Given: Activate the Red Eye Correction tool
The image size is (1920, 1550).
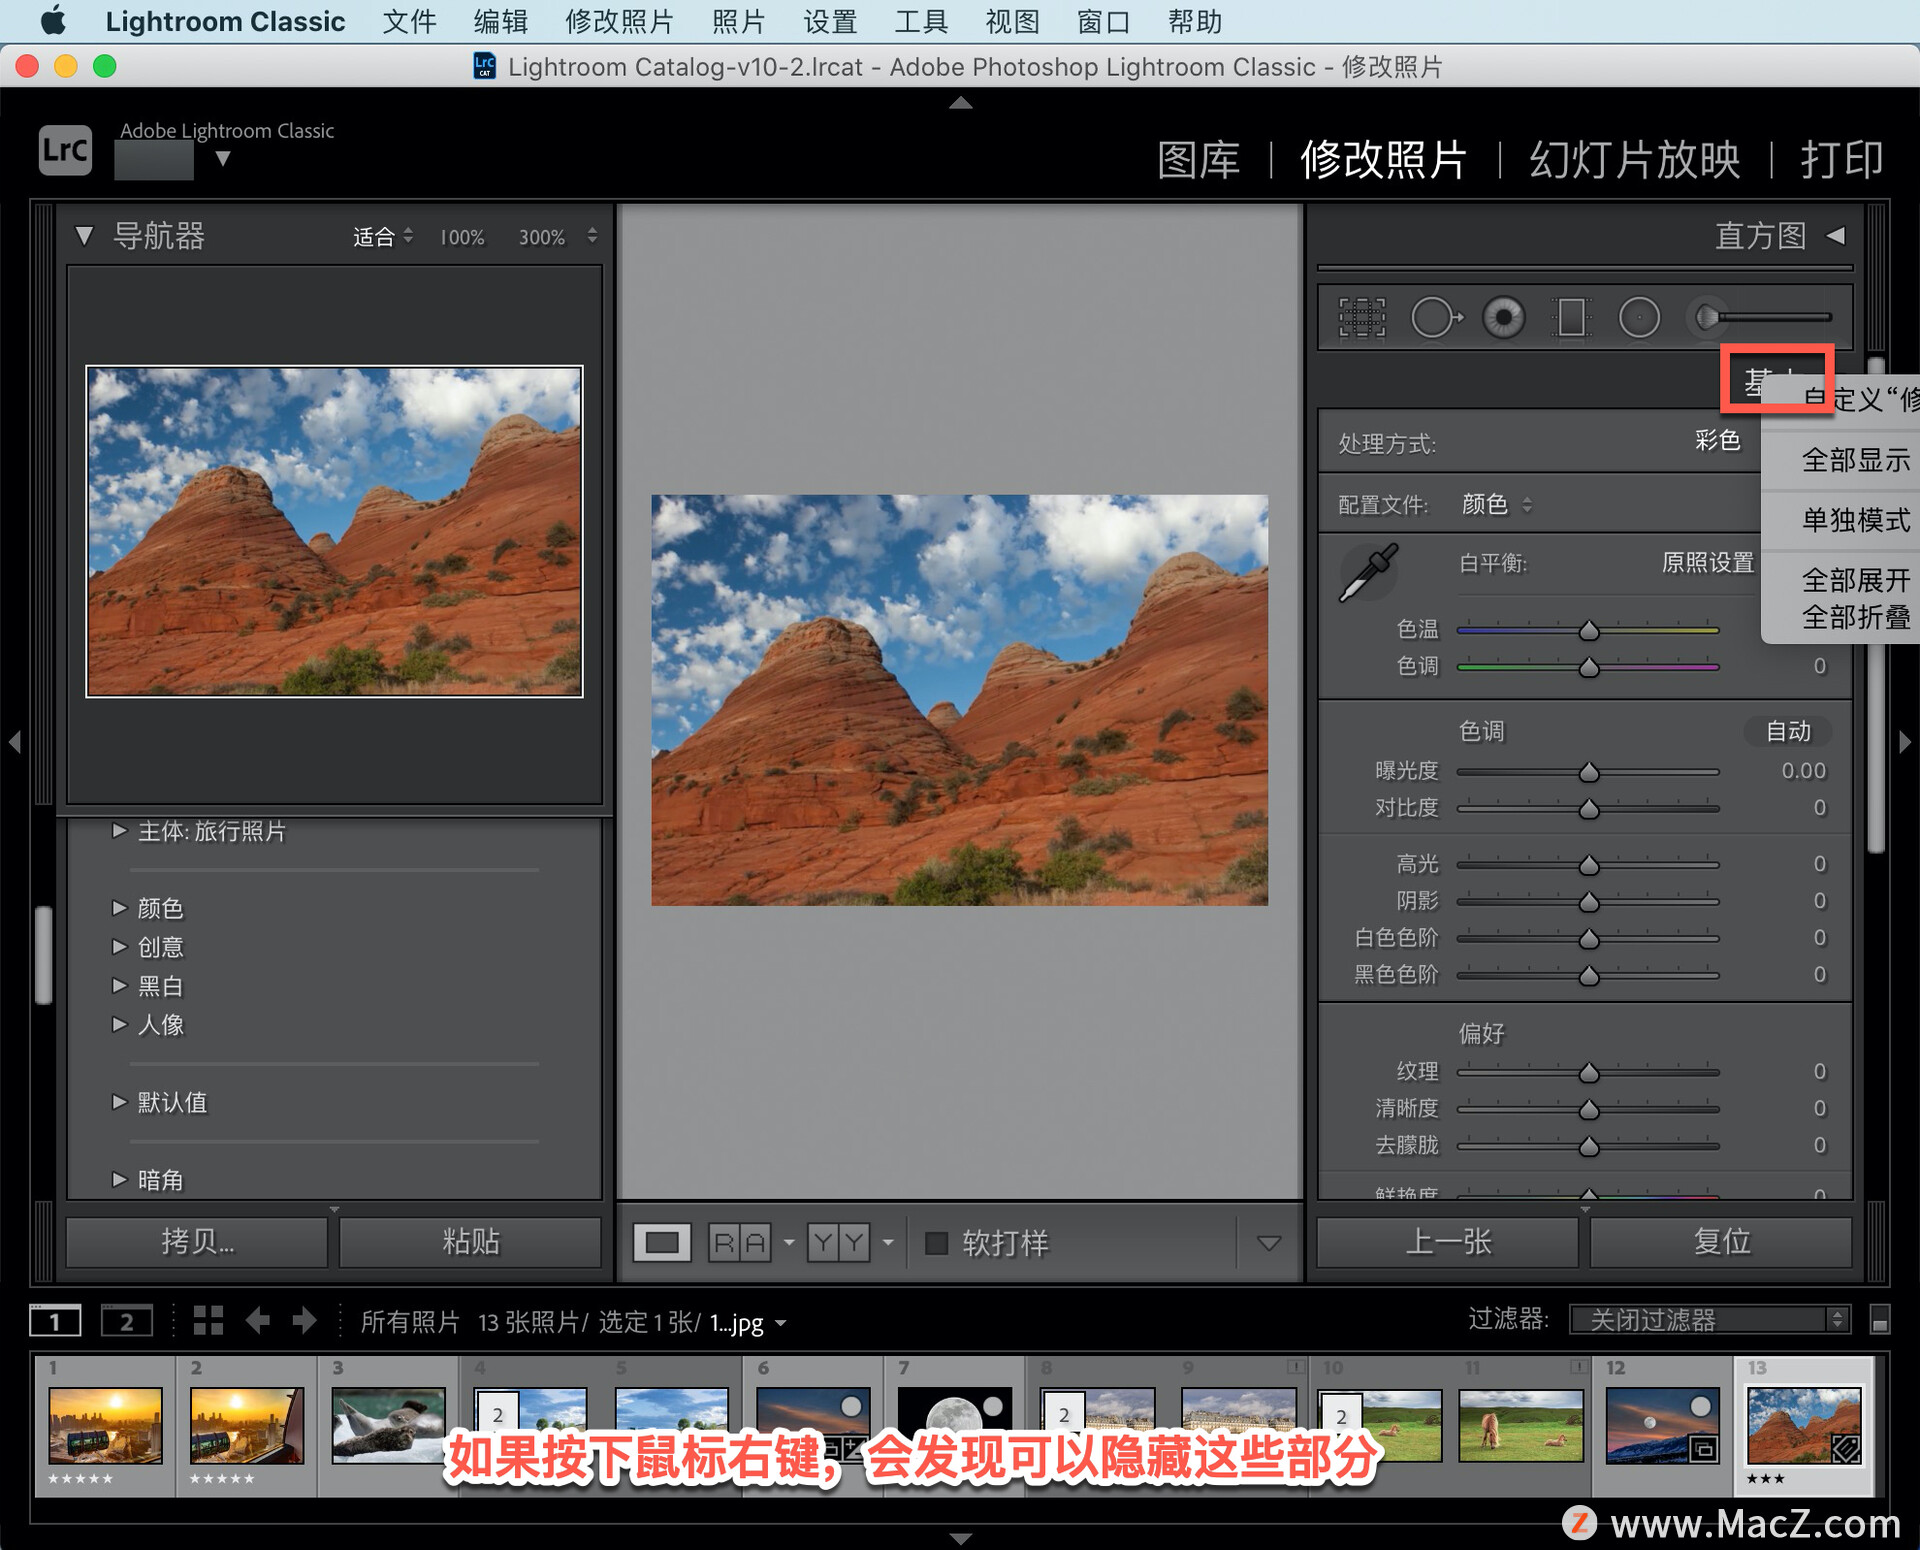Looking at the screenshot, I should coord(1503,318).
